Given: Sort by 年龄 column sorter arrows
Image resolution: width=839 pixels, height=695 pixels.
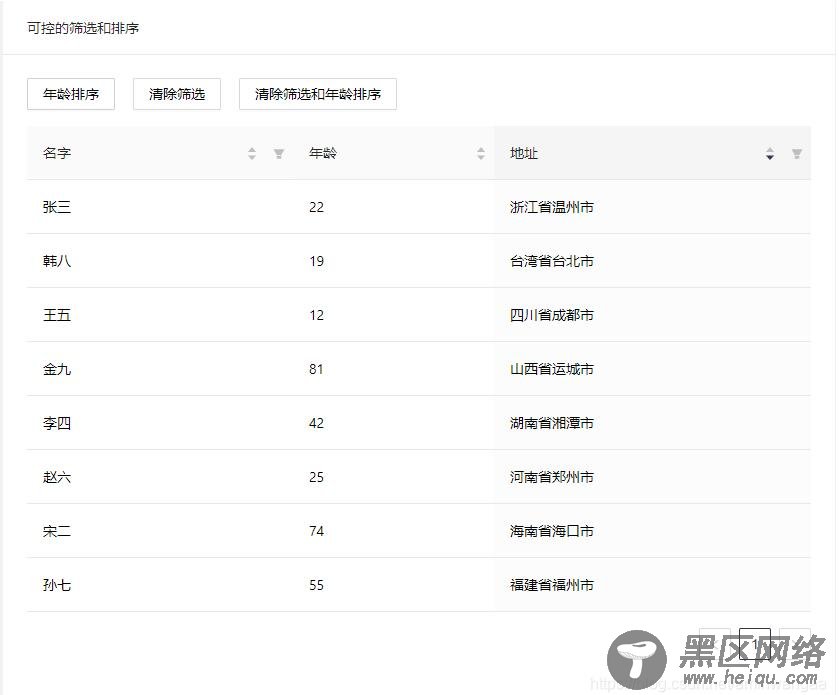Looking at the screenshot, I should click(481, 154).
